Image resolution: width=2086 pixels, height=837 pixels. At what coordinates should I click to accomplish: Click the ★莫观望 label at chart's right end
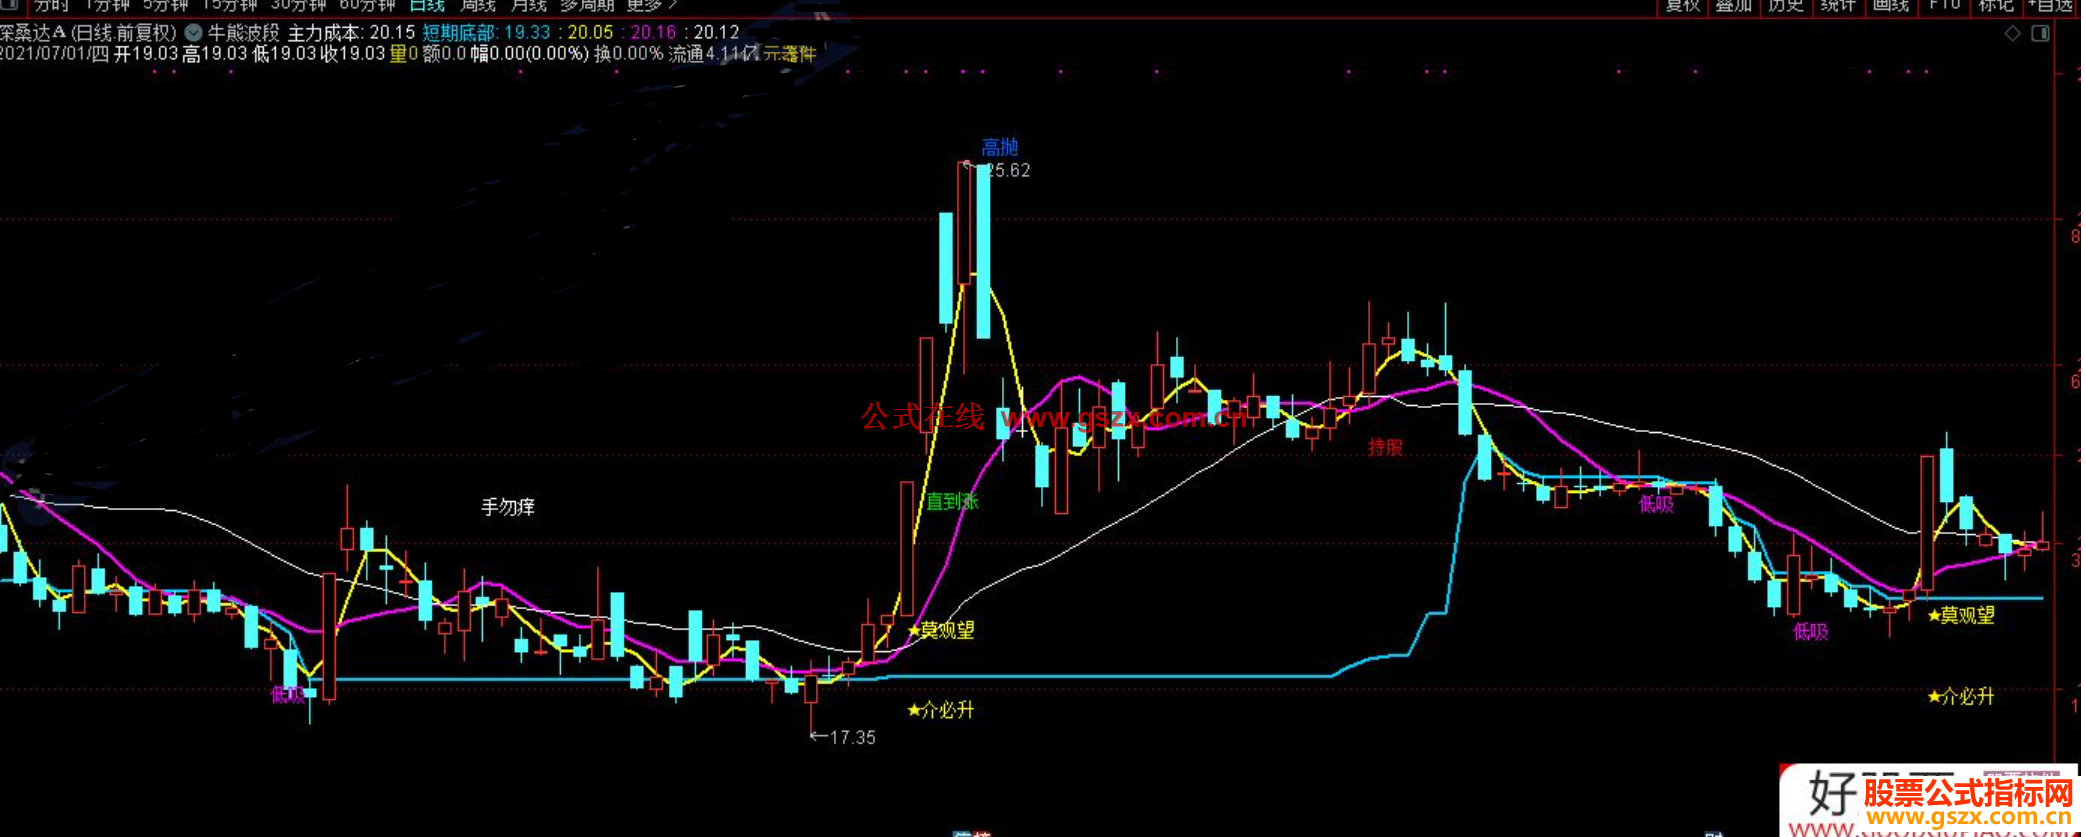point(1961,616)
